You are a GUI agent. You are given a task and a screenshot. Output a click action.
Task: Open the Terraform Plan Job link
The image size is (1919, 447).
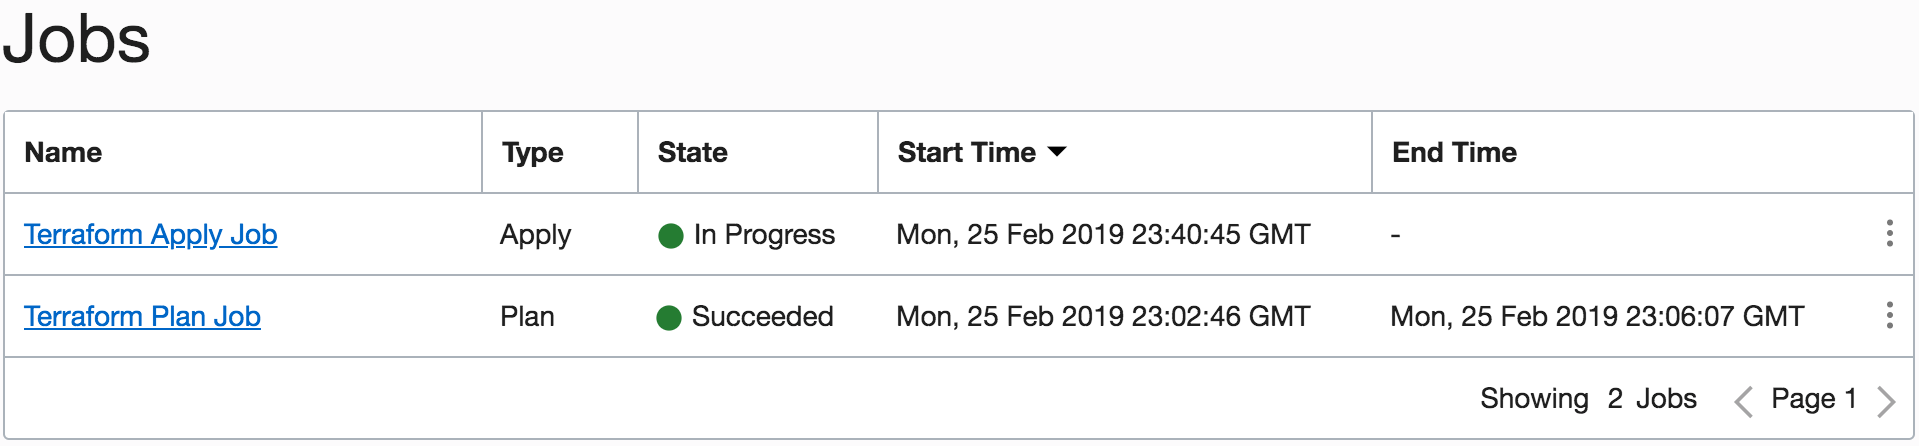point(142,316)
